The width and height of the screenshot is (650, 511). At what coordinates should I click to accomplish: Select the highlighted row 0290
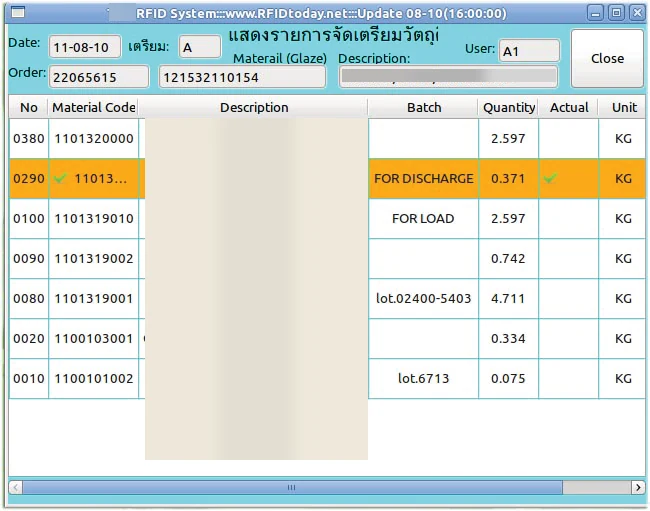click(327, 178)
